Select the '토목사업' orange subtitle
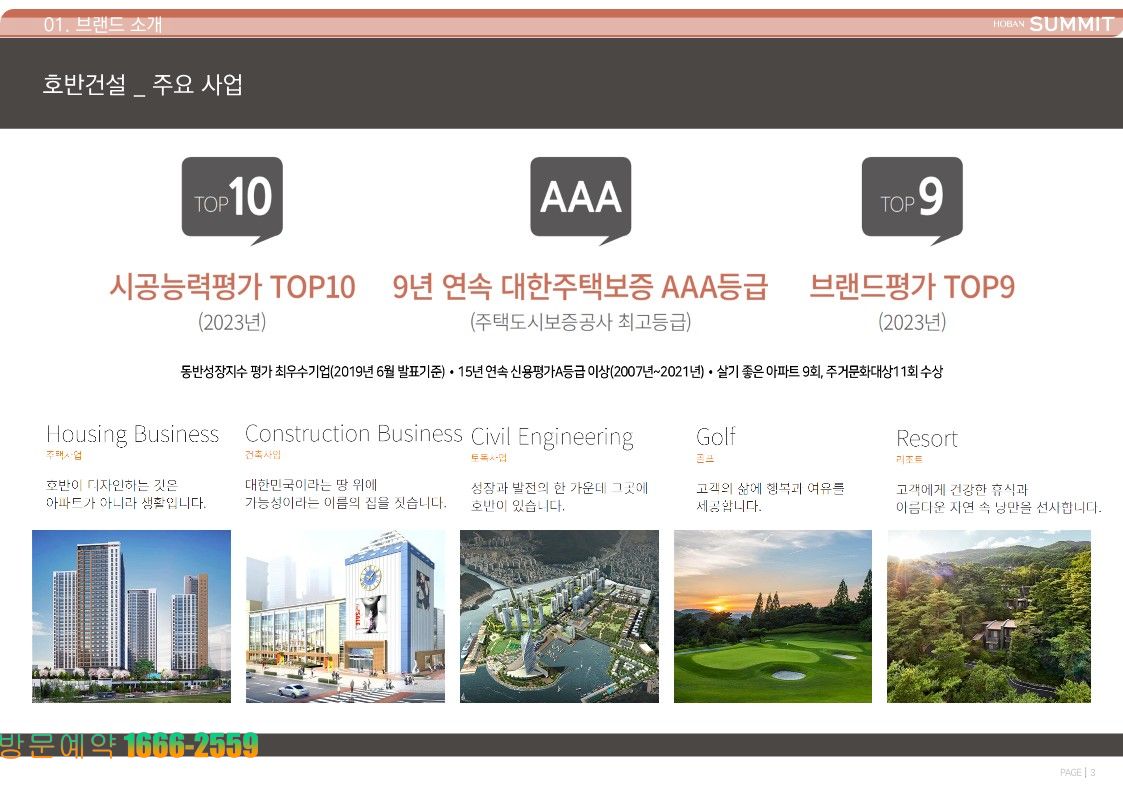 [x=488, y=457]
